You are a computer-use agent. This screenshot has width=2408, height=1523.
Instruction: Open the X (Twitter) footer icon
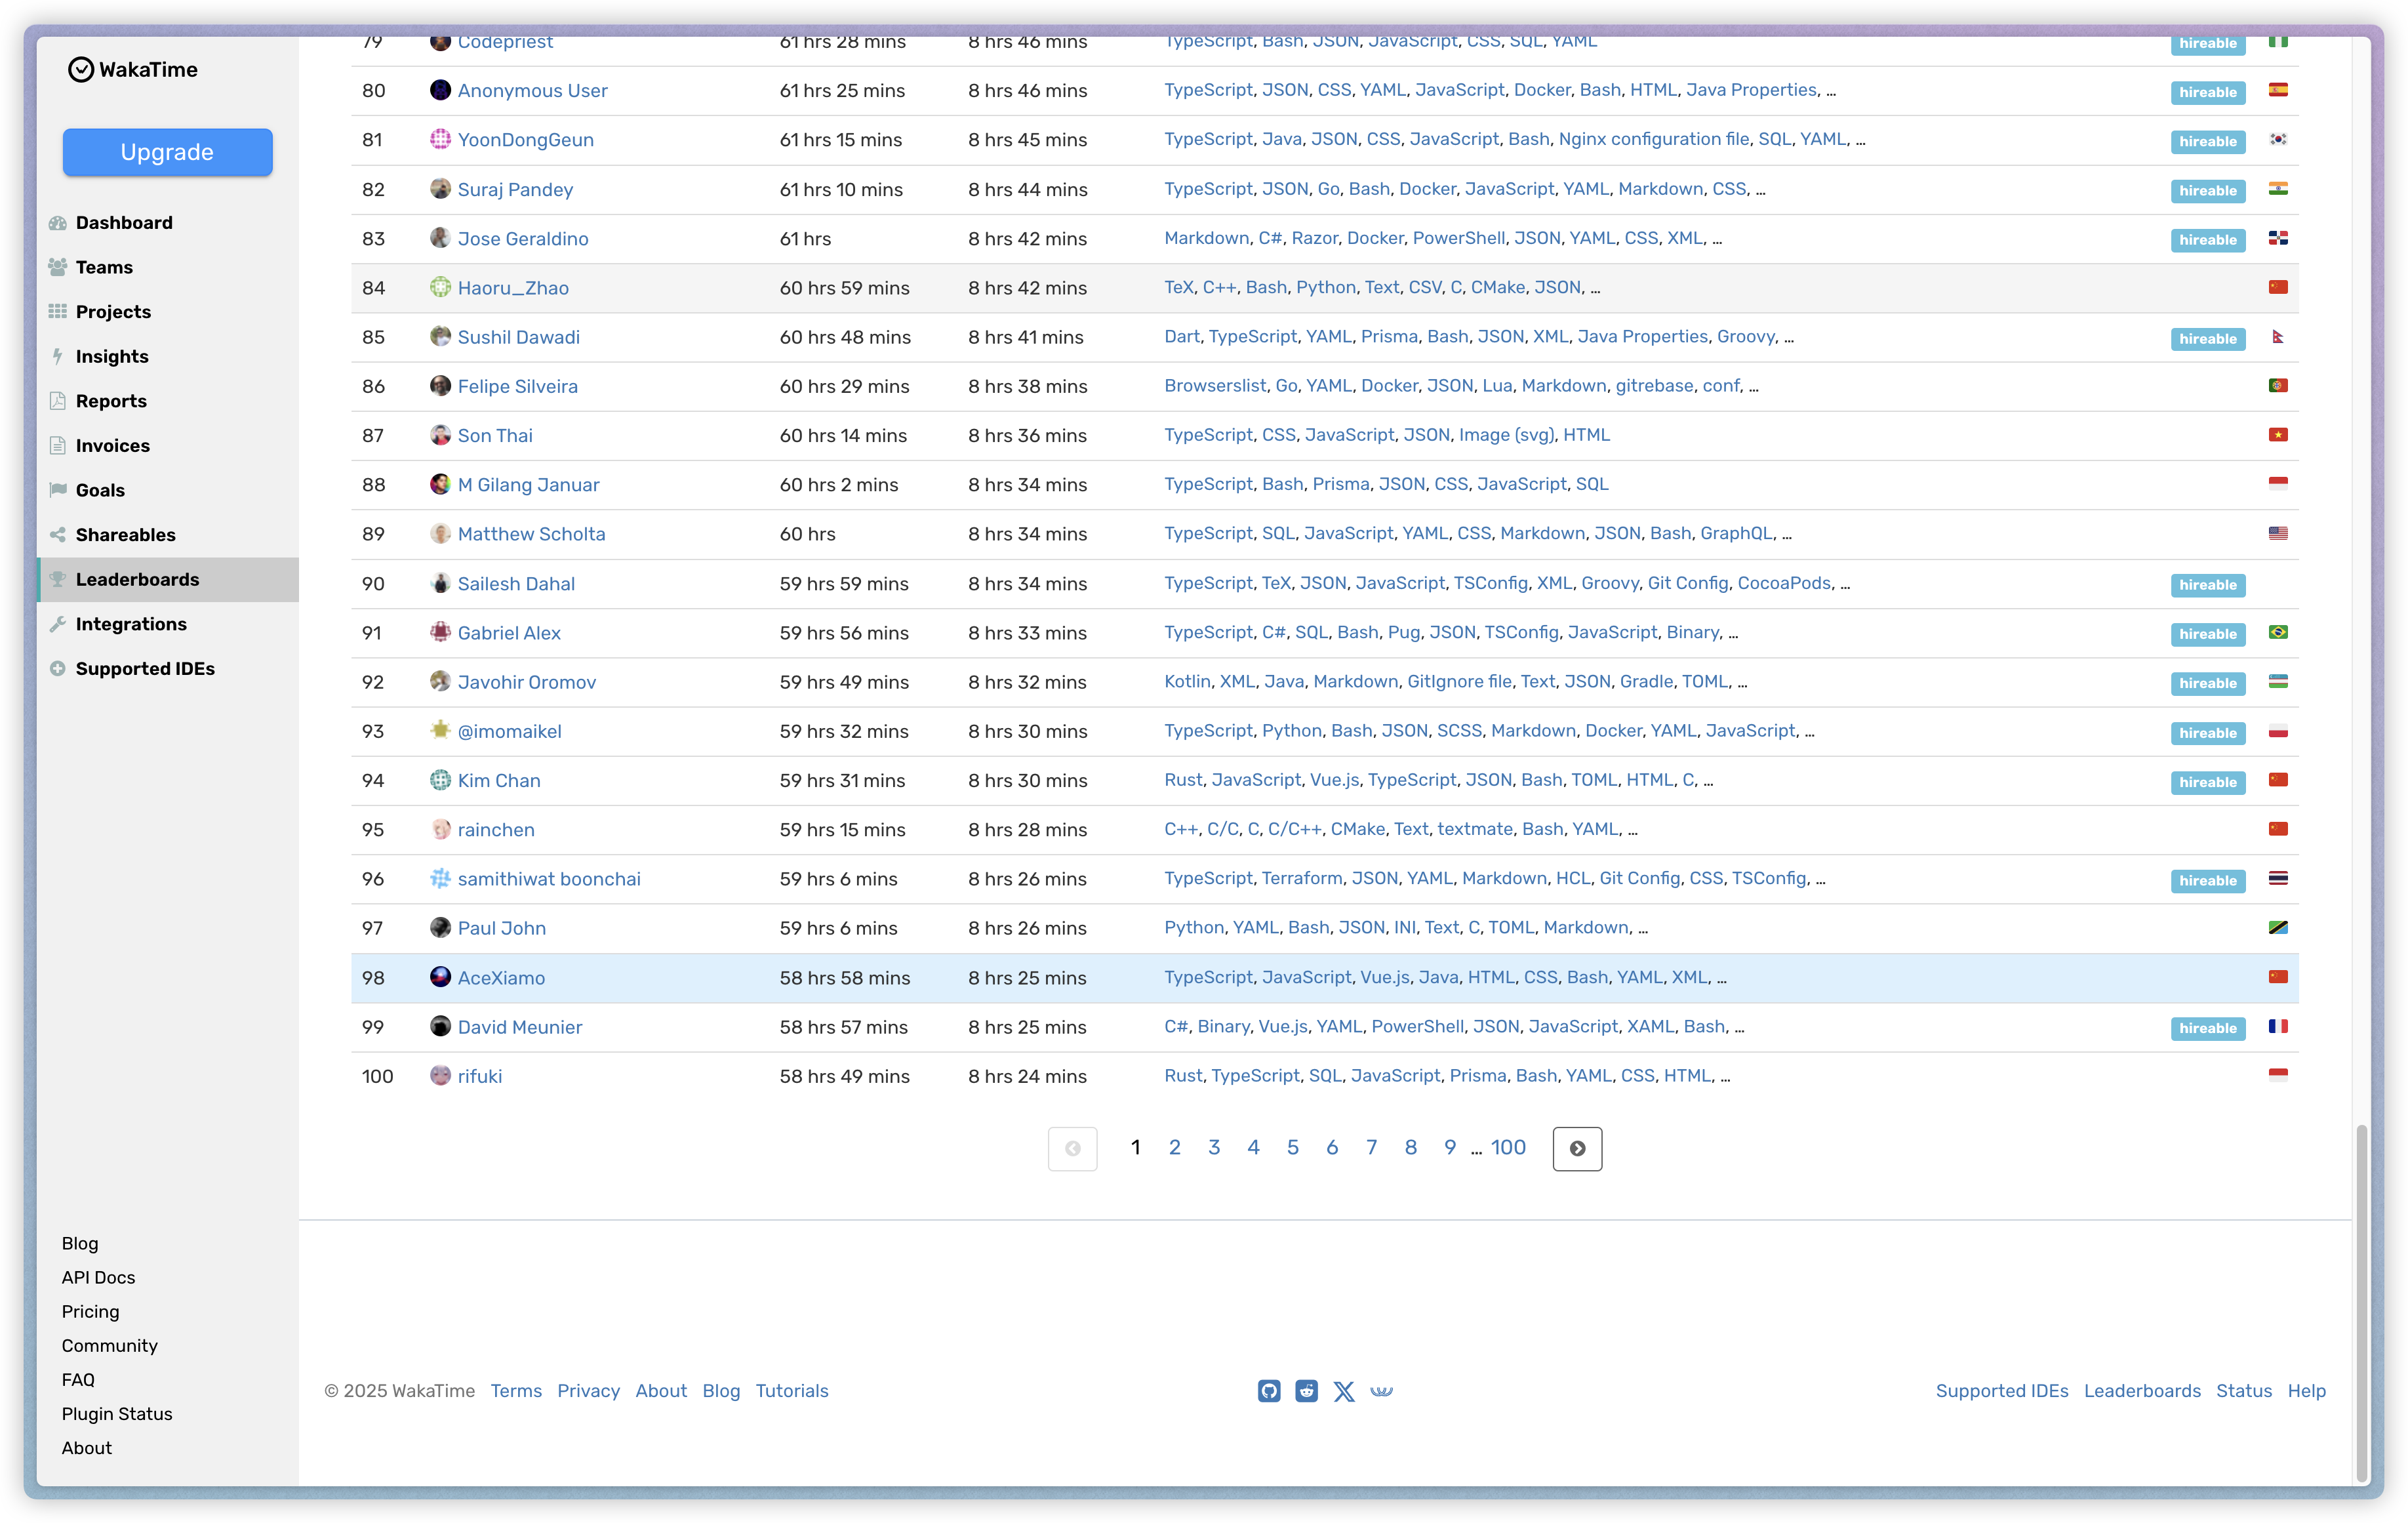point(1344,1391)
